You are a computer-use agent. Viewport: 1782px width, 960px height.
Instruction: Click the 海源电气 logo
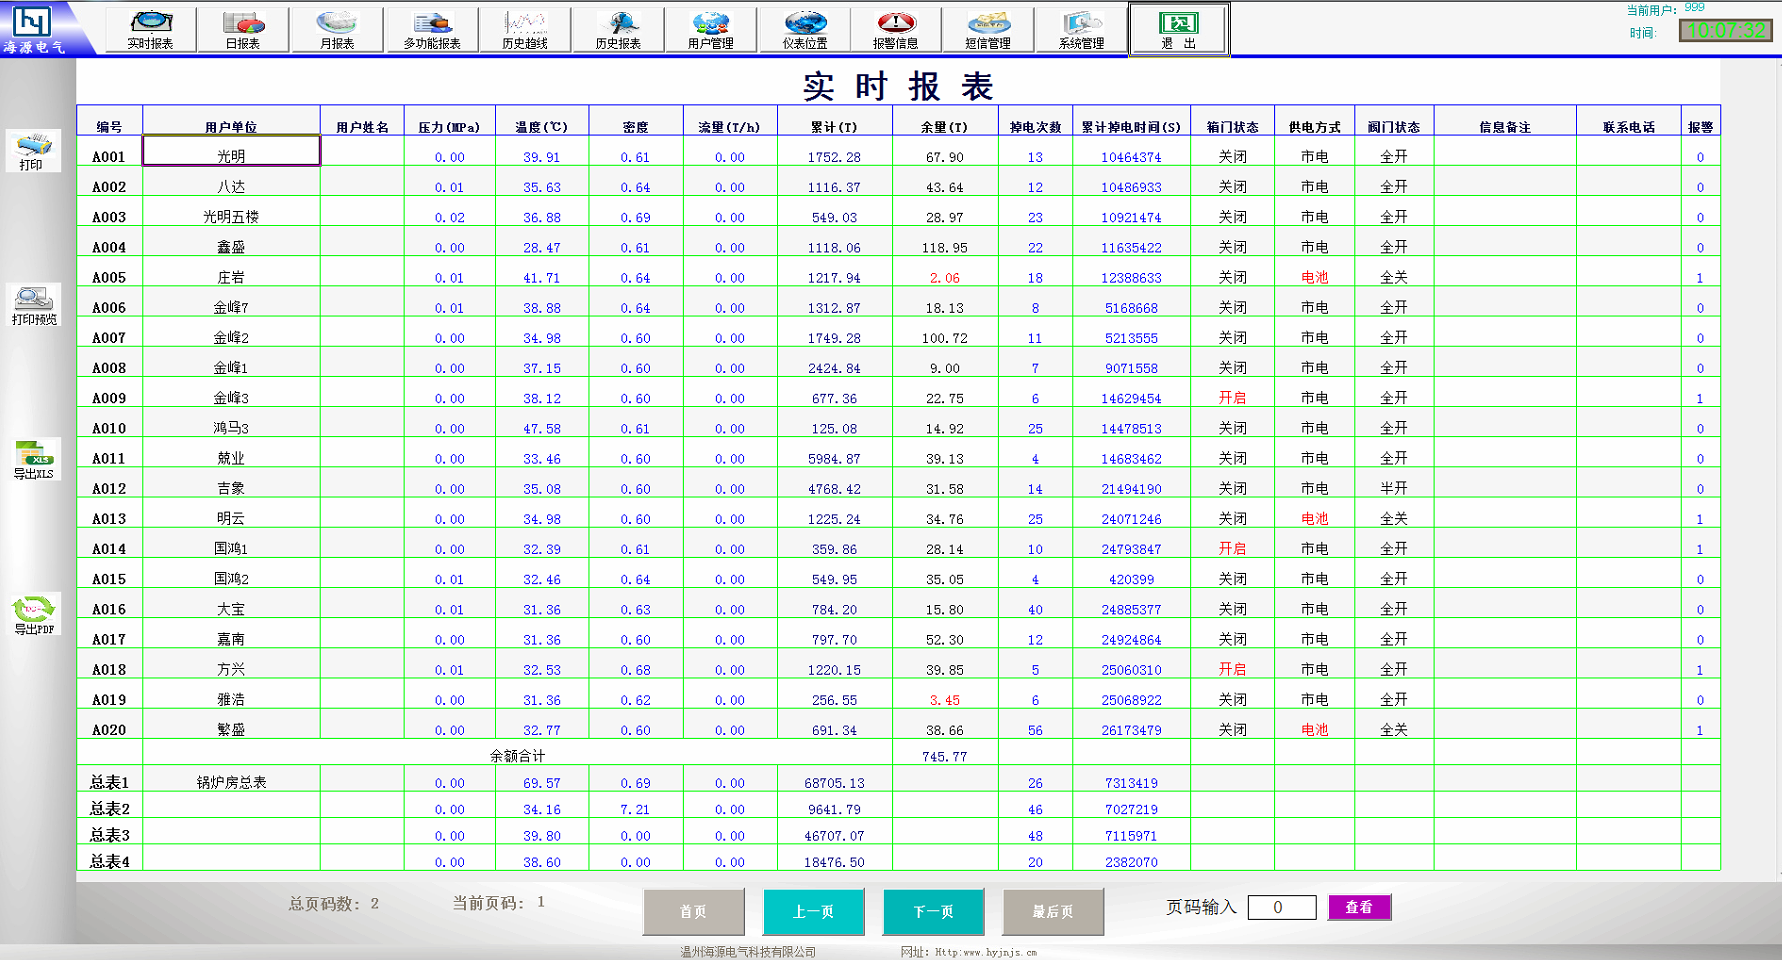click(34, 28)
